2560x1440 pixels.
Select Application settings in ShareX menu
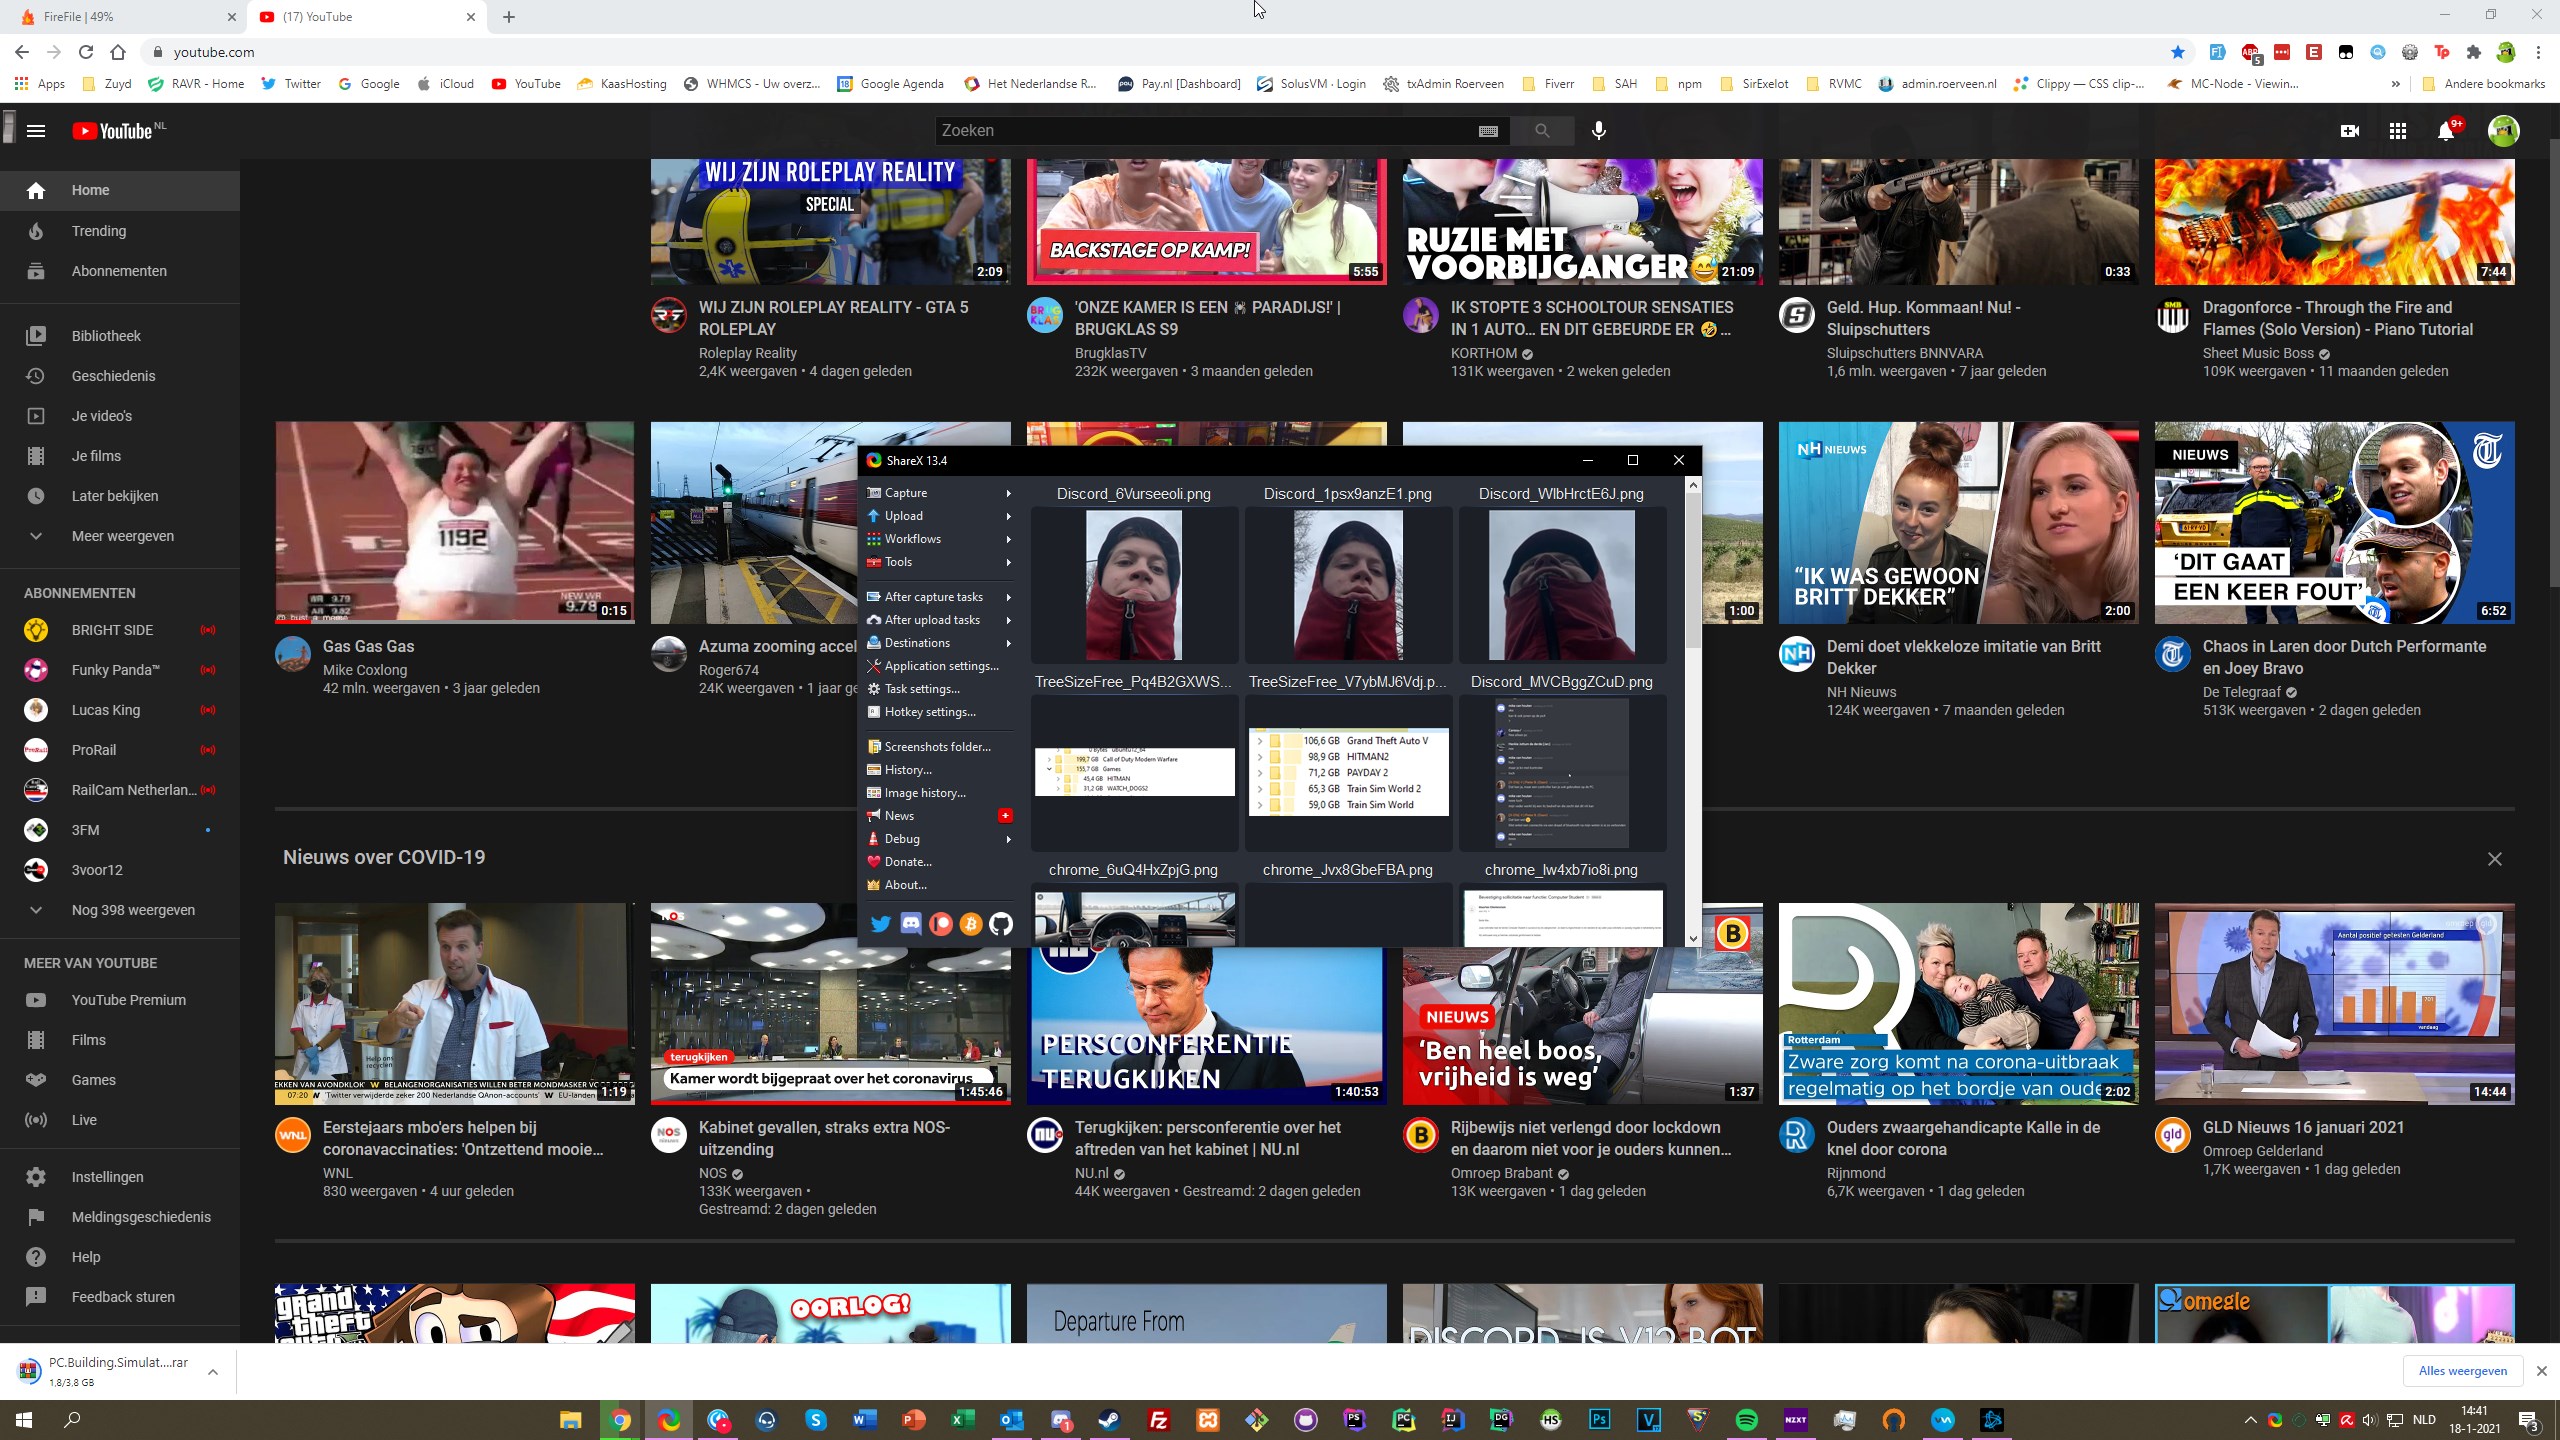[x=941, y=666]
